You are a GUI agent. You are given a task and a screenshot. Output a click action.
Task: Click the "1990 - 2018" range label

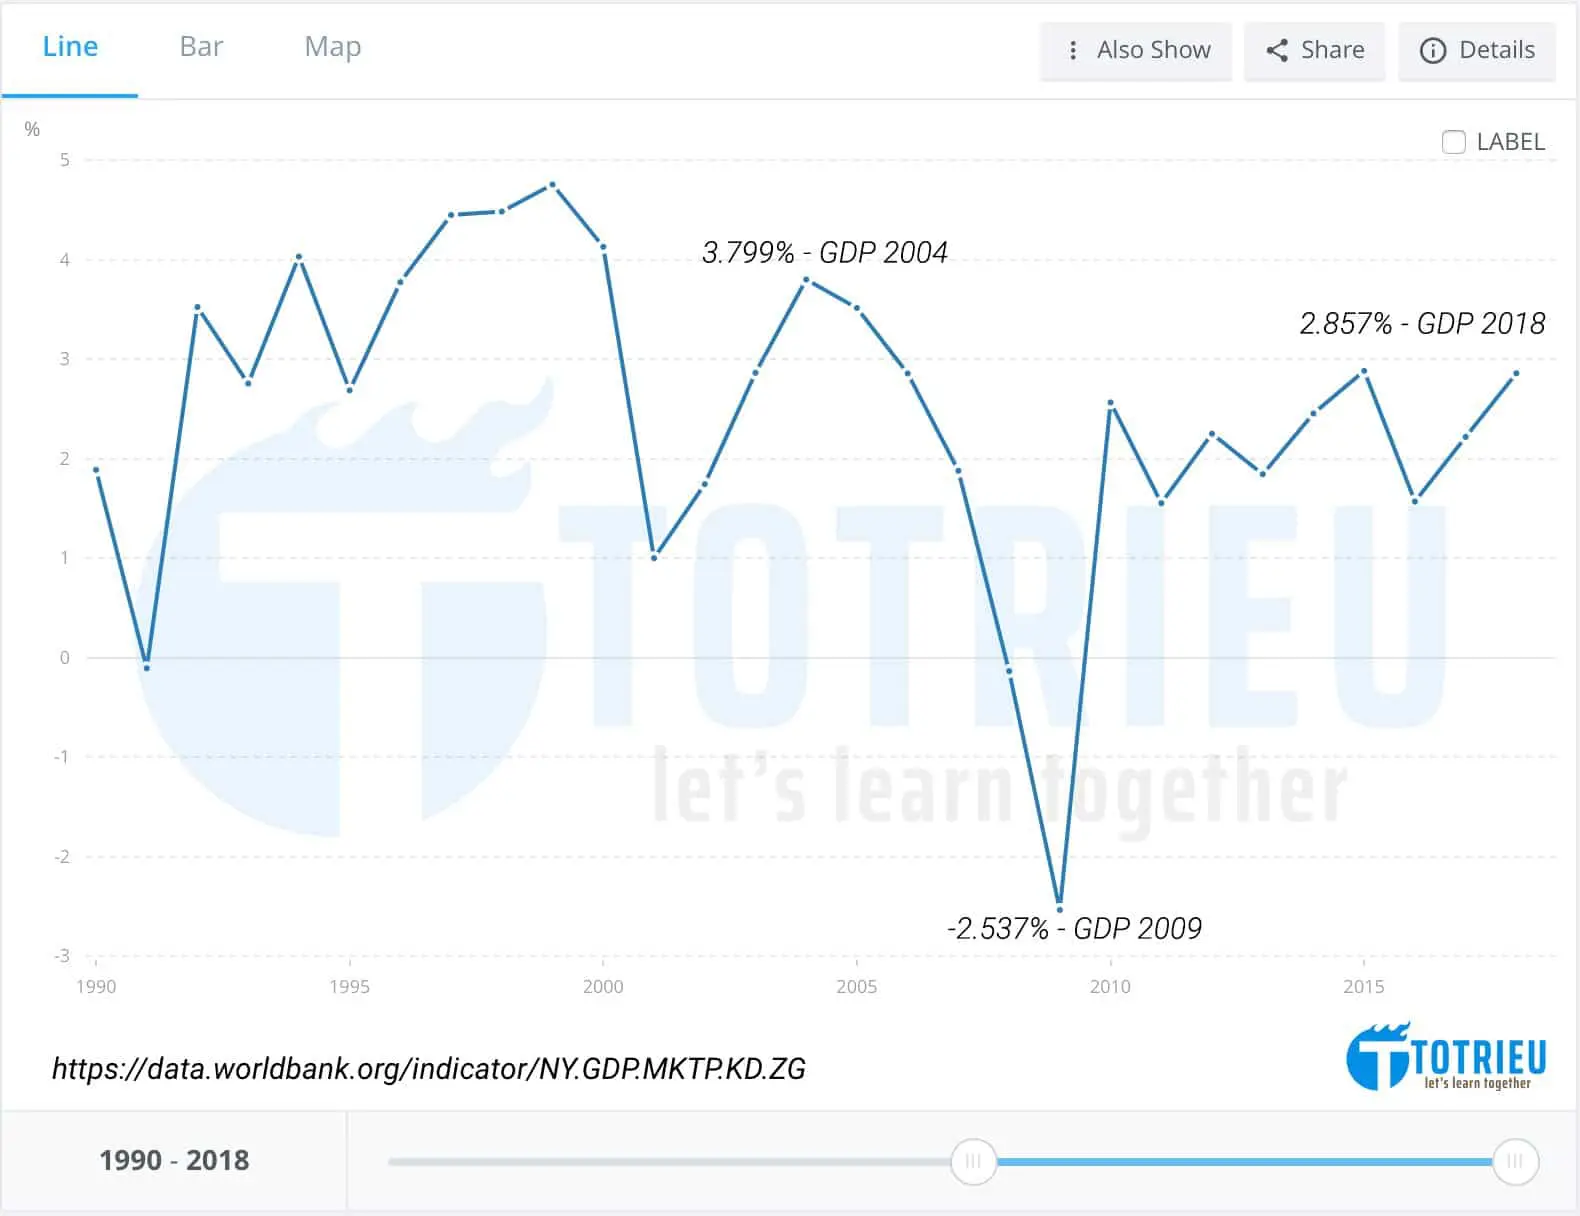pyautogui.click(x=174, y=1160)
